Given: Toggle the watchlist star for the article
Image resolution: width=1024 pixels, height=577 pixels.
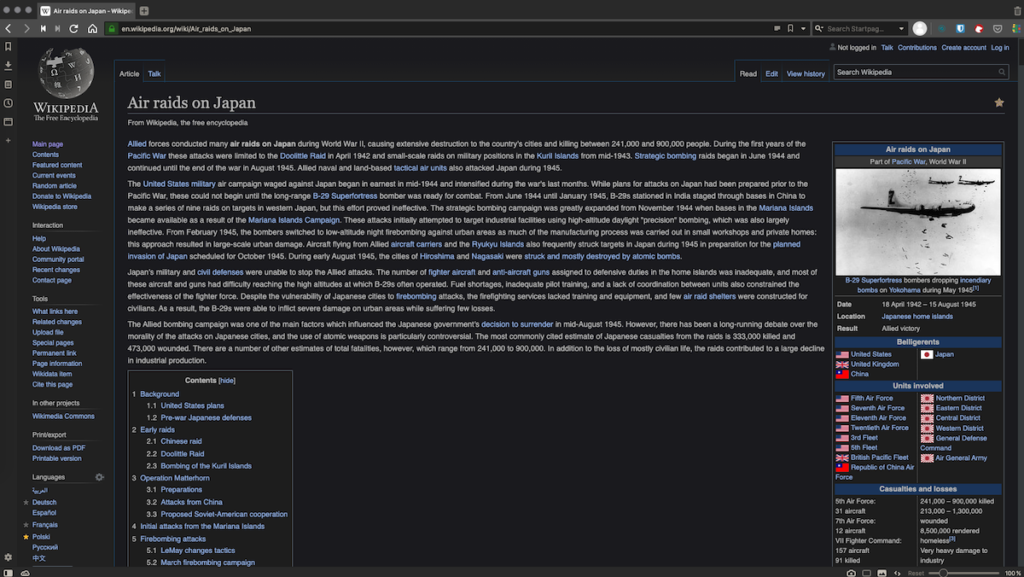Looking at the screenshot, I should (999, 101).
